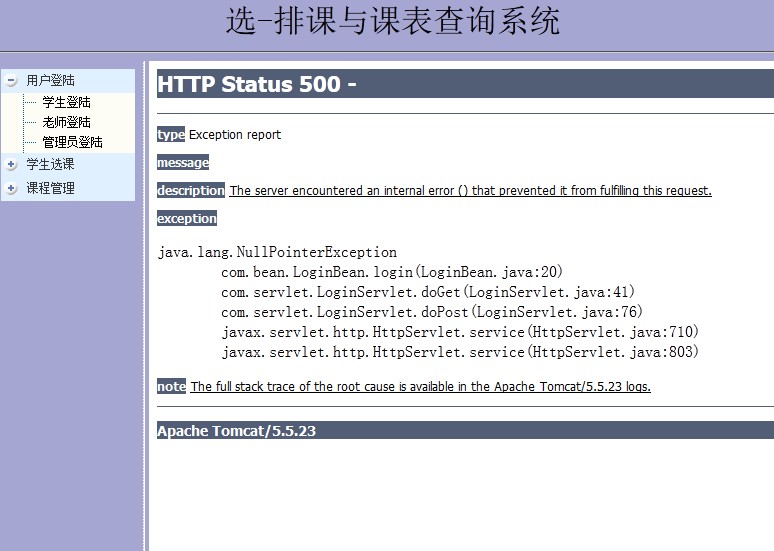The width and height of the screenshot is (774, 551).
Task: Click the LoginServlet.doGet stack trace line
Action: point(428,292)
